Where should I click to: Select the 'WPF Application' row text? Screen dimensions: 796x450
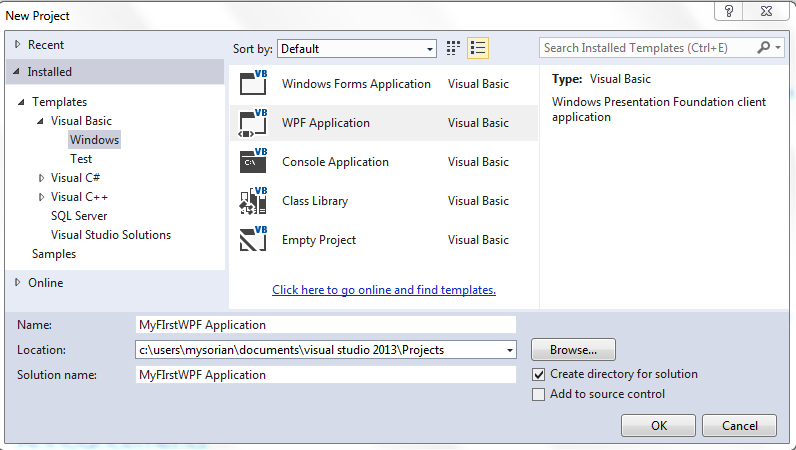[325, 123]
